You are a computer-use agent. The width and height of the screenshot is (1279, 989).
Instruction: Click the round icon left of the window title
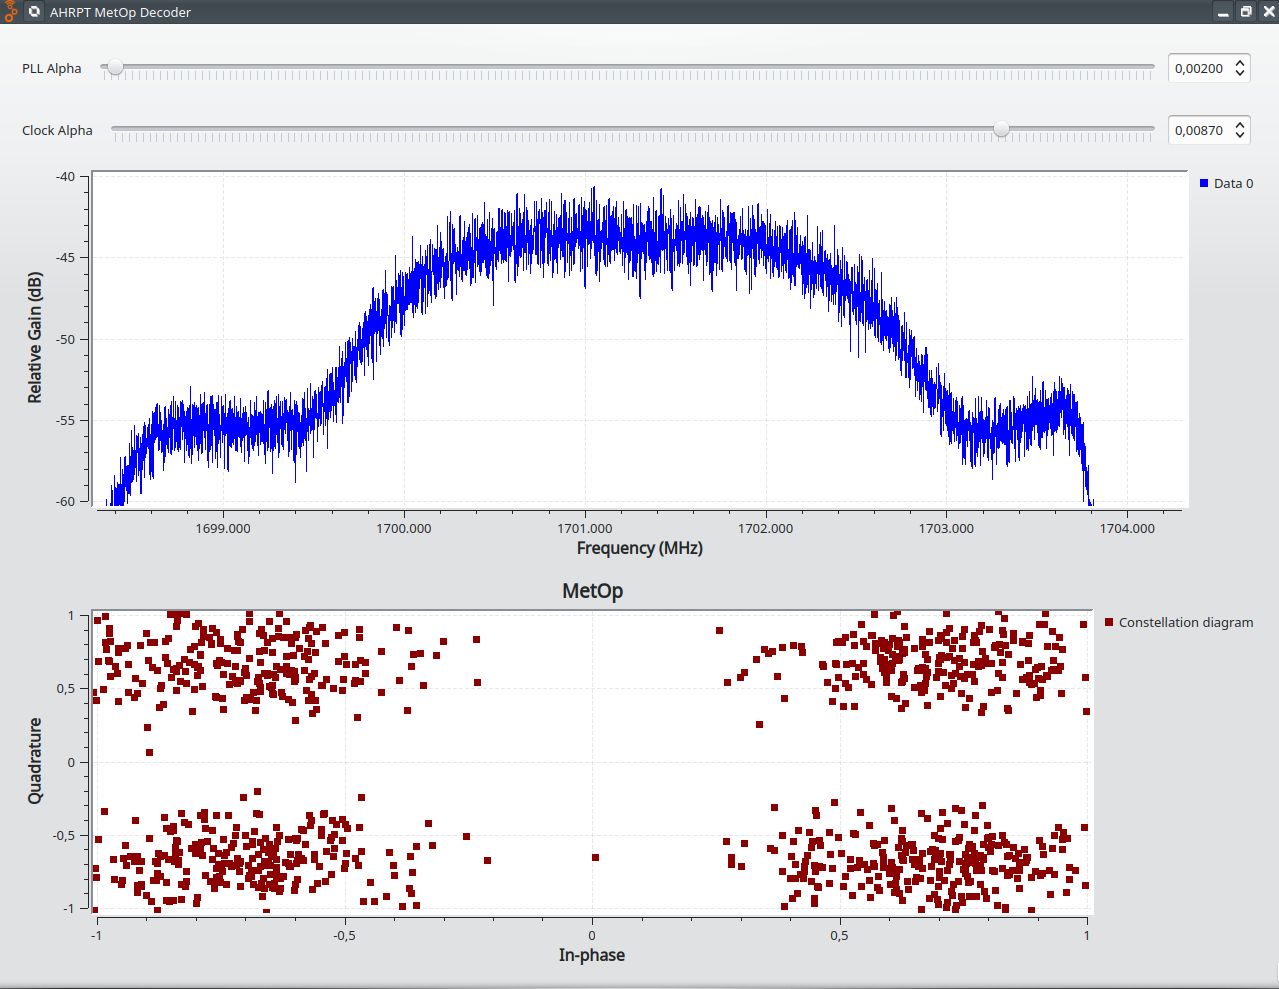(x=34, y=12)
